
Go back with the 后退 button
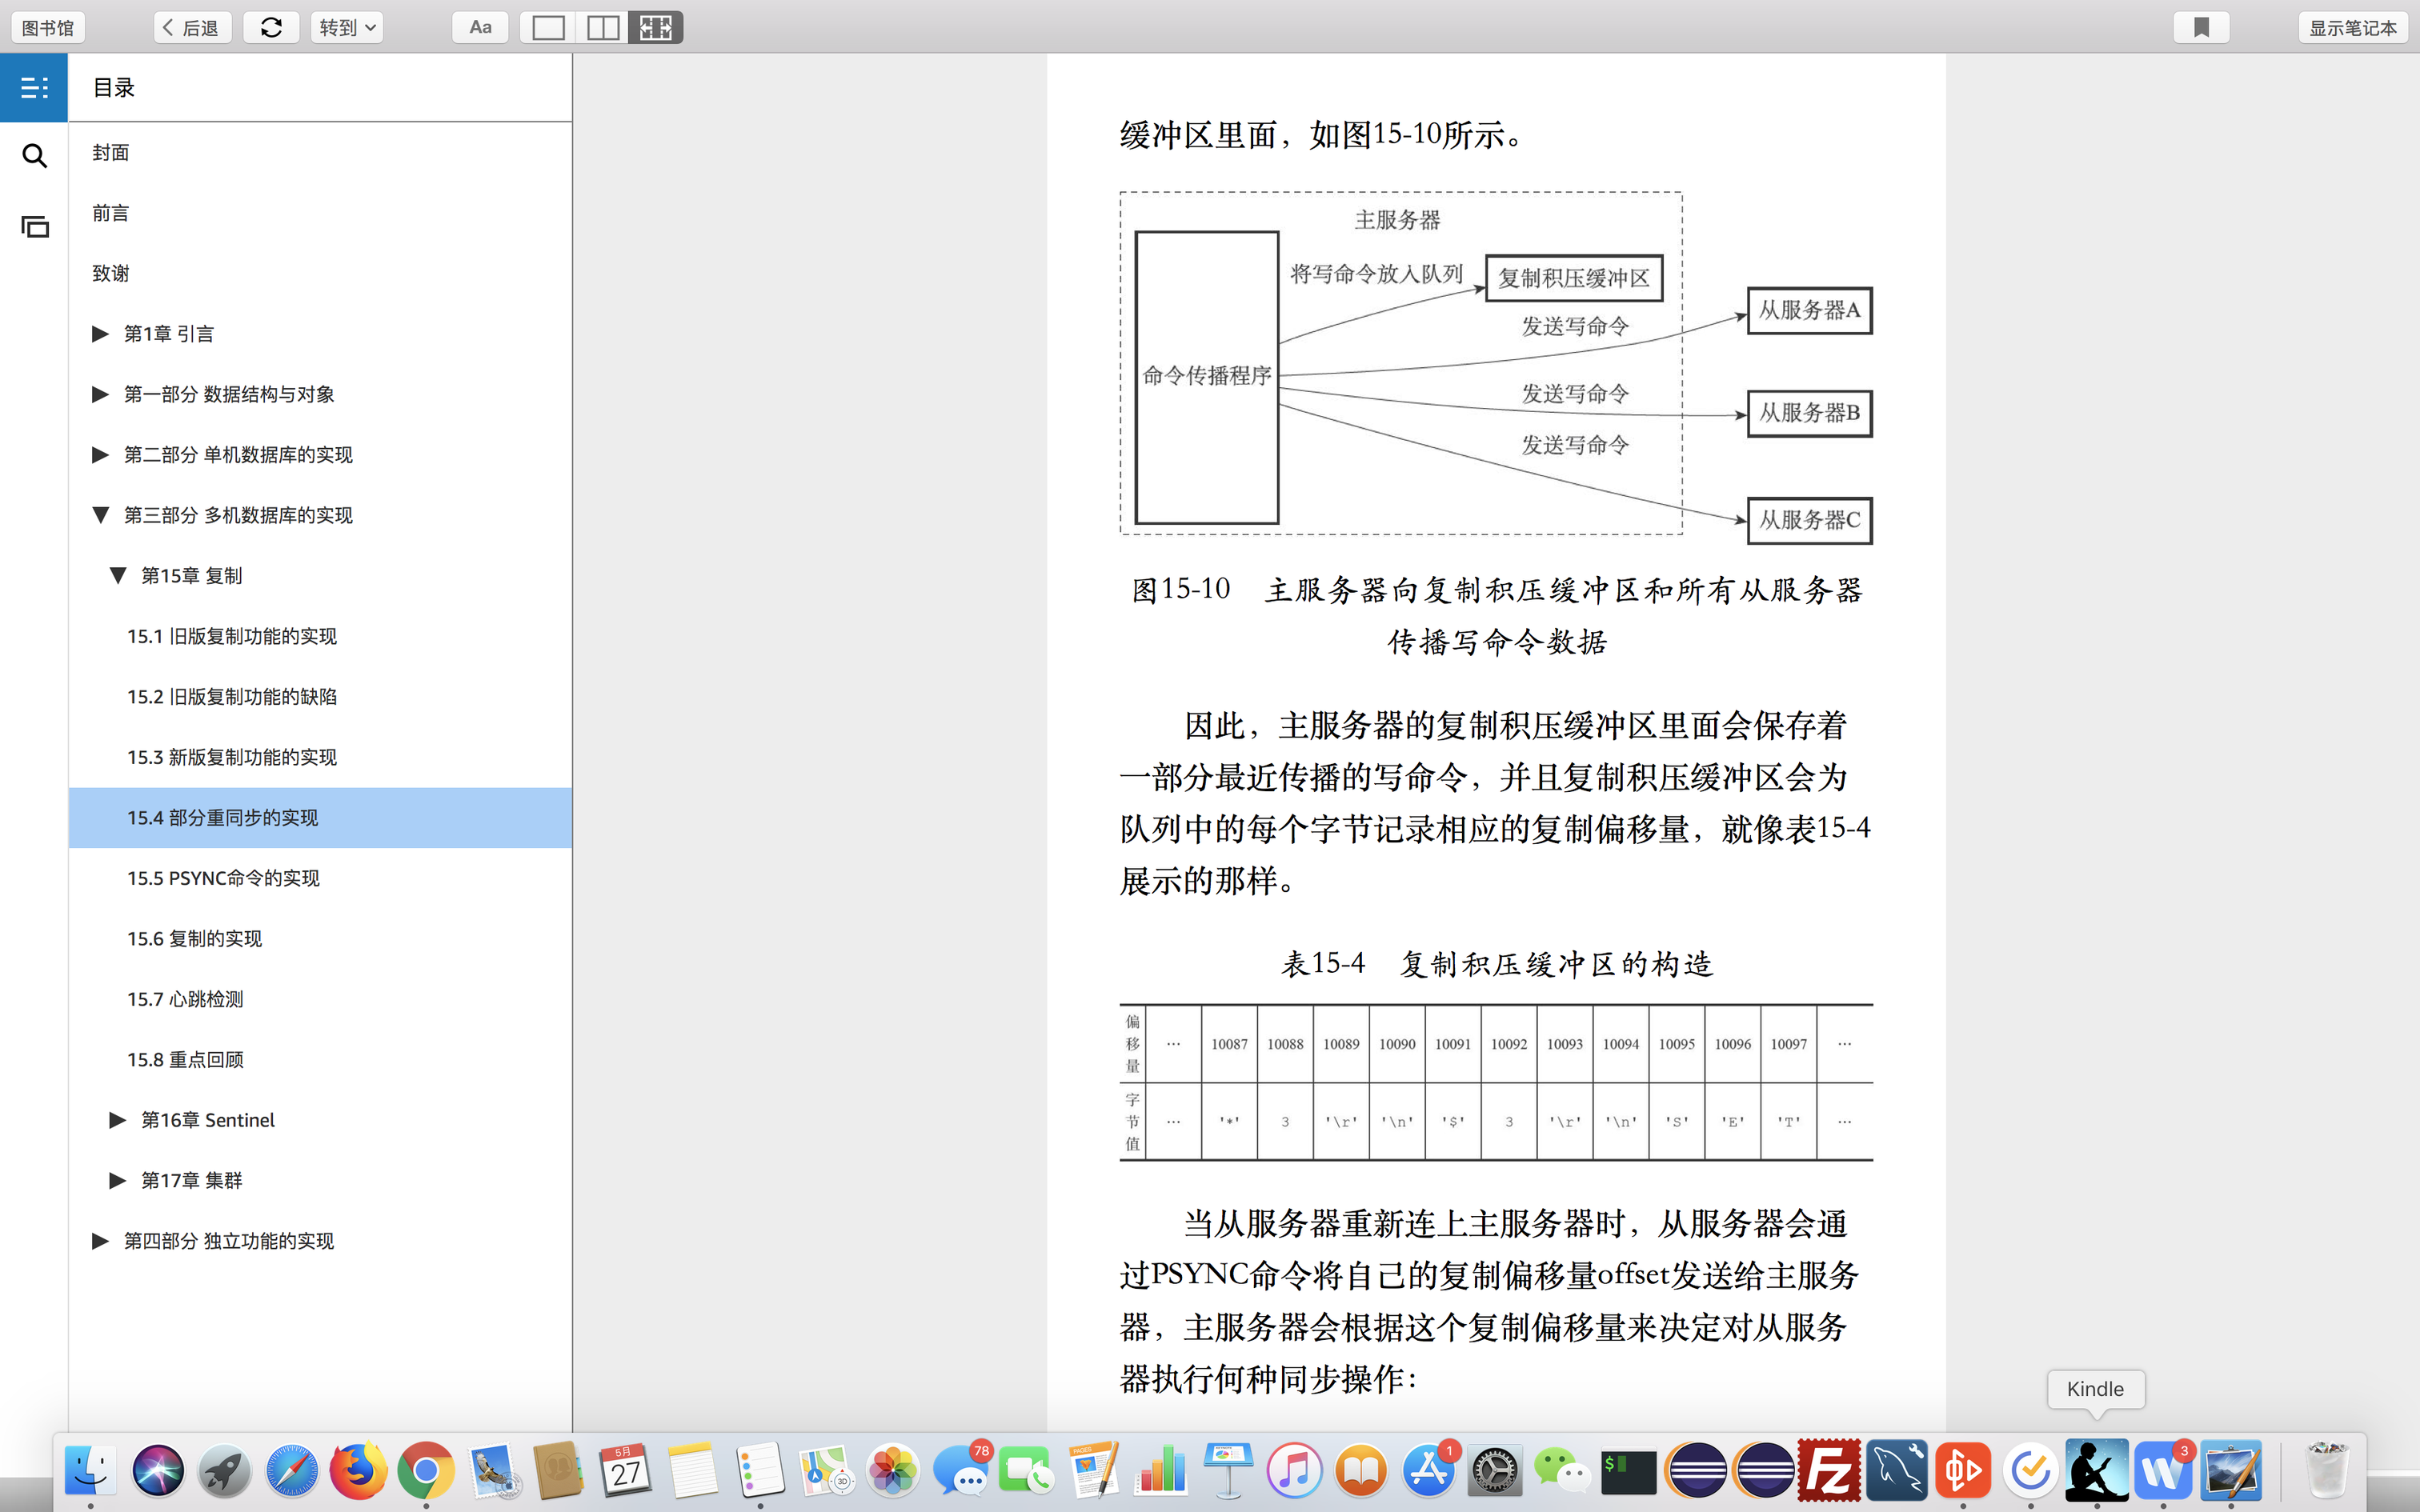pos(192,28)
